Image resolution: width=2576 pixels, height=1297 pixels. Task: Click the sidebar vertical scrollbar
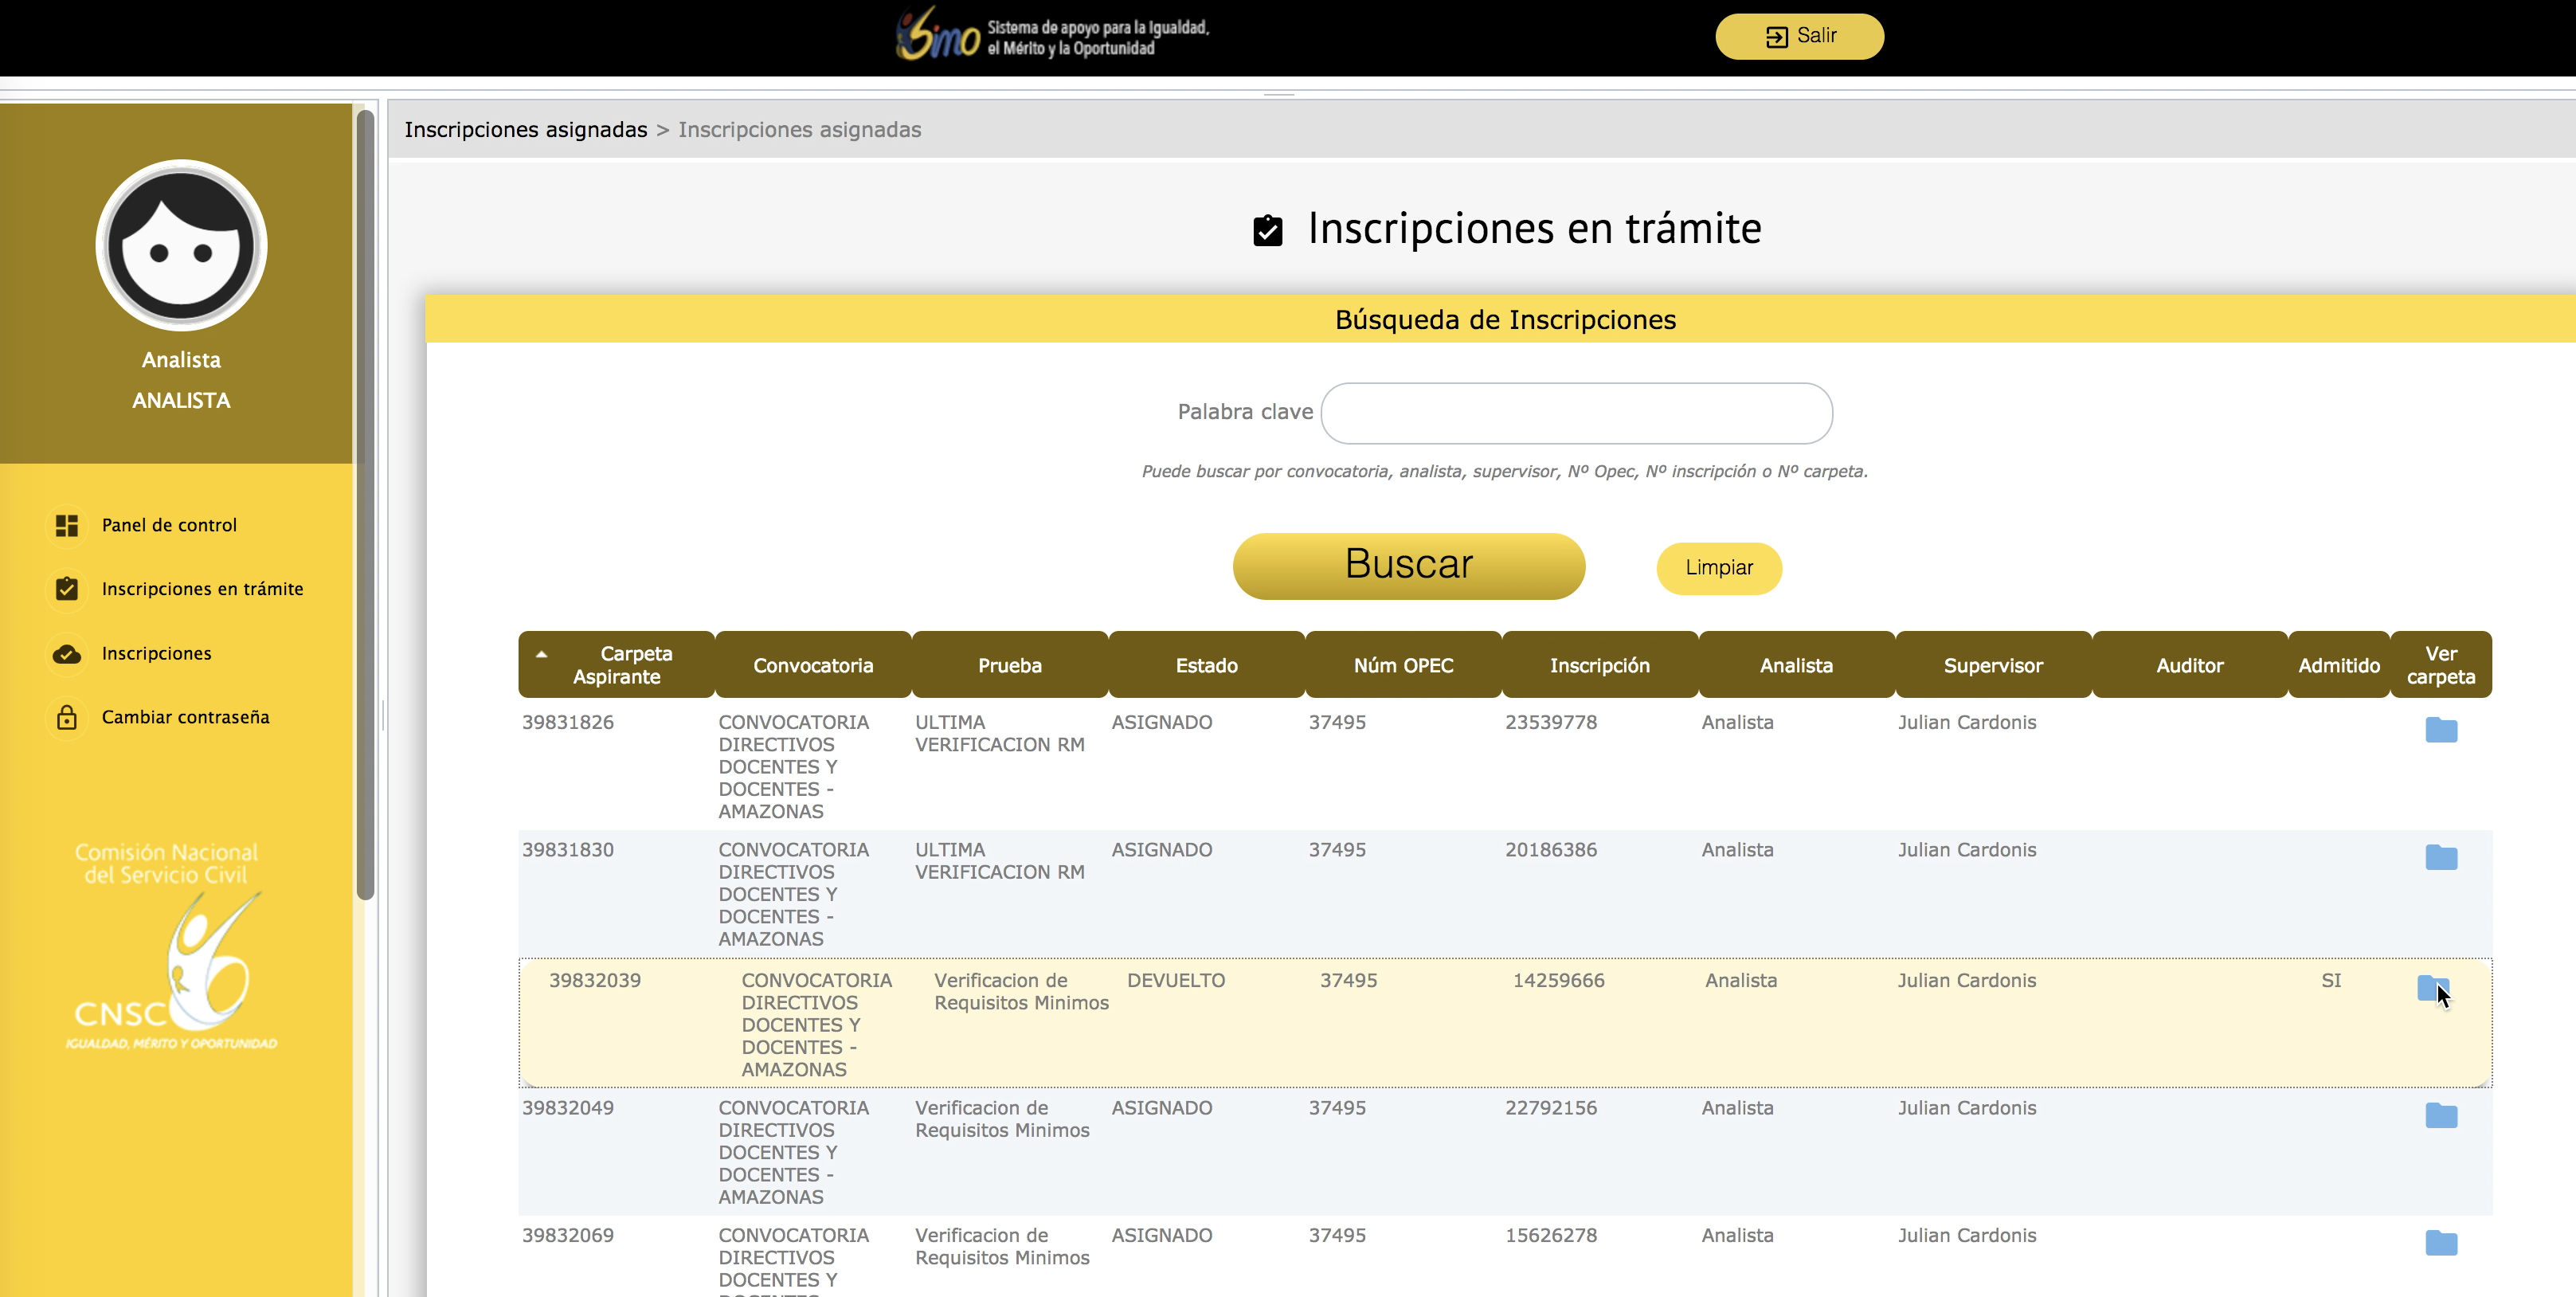coord(366,505)
